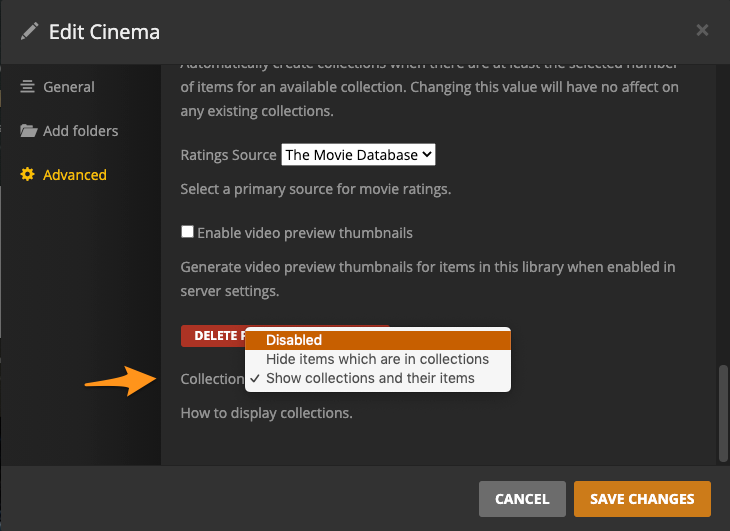
Task: Click the Add folders folder icon
Action: point(28,131)
